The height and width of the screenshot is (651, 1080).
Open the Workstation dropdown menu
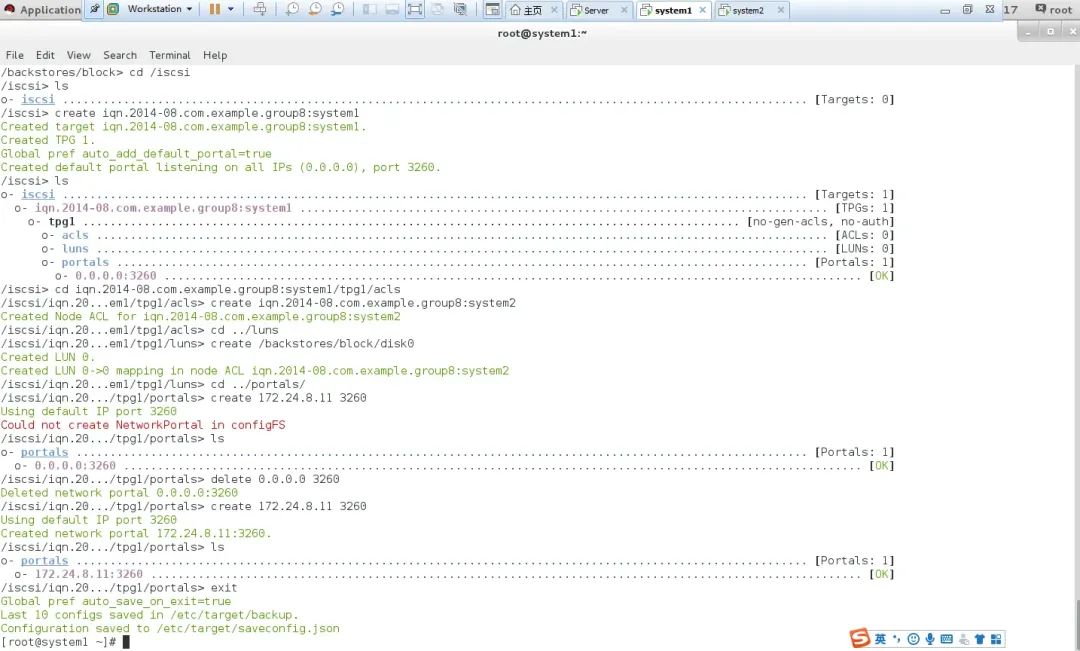point(160,9)
